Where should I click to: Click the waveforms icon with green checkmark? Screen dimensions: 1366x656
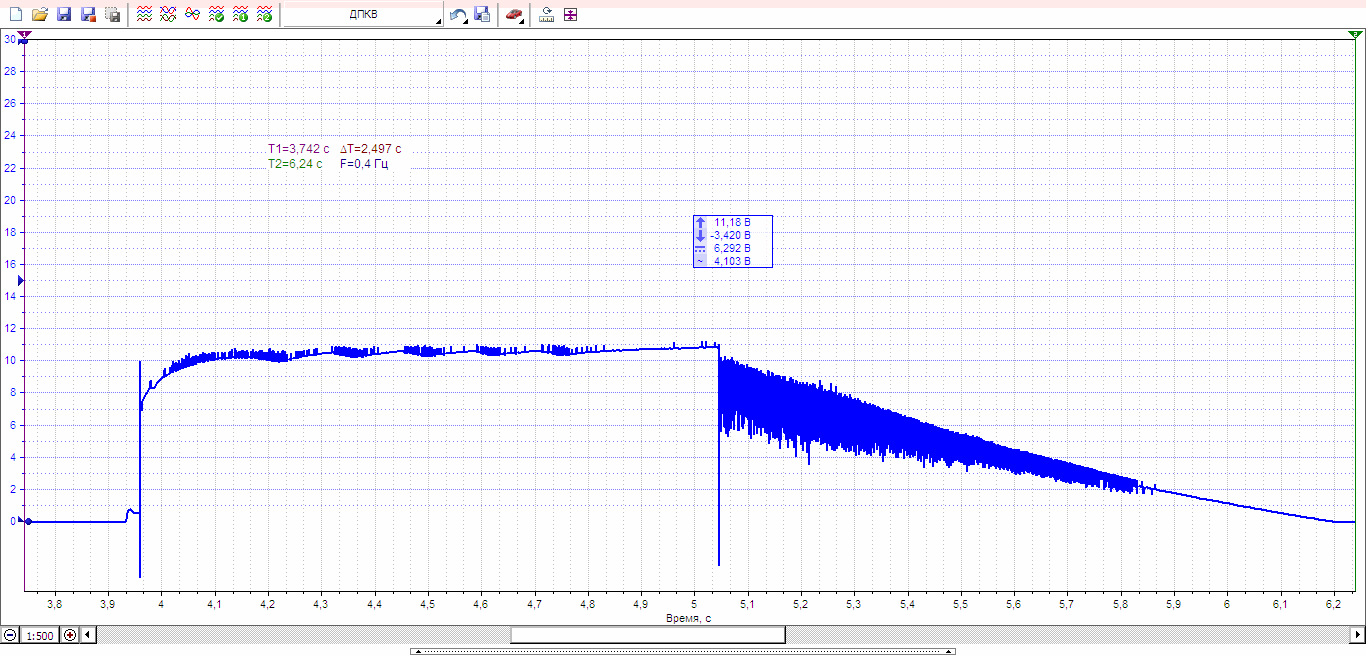pos(216,15)
